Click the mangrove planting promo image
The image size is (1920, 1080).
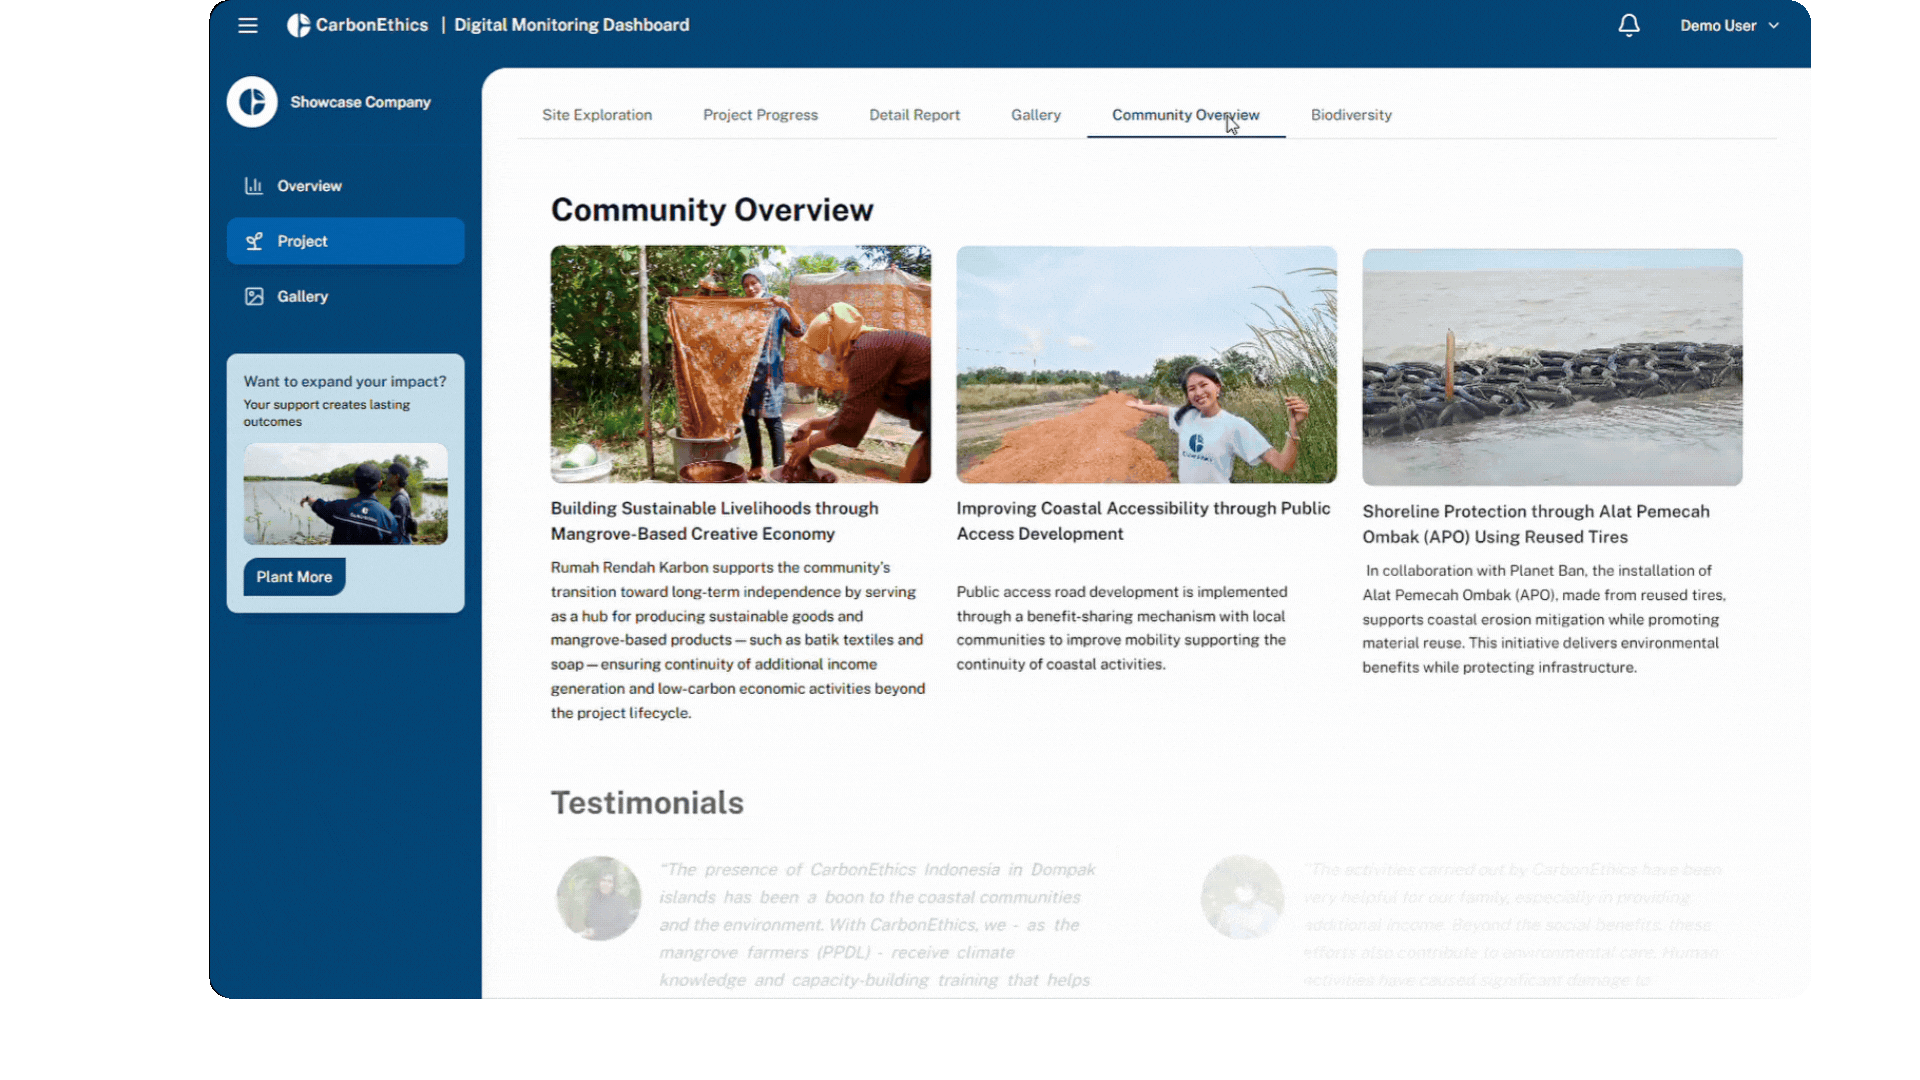(x=346, y=494)
